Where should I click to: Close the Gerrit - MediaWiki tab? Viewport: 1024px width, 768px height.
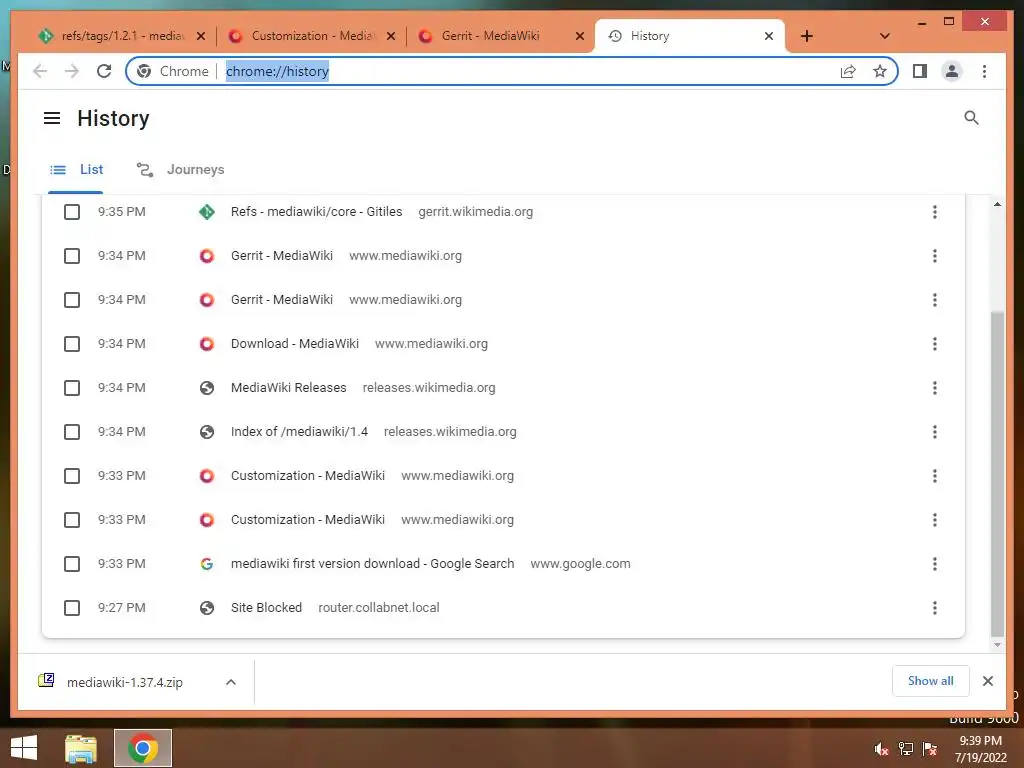click(x=579, y=36)
